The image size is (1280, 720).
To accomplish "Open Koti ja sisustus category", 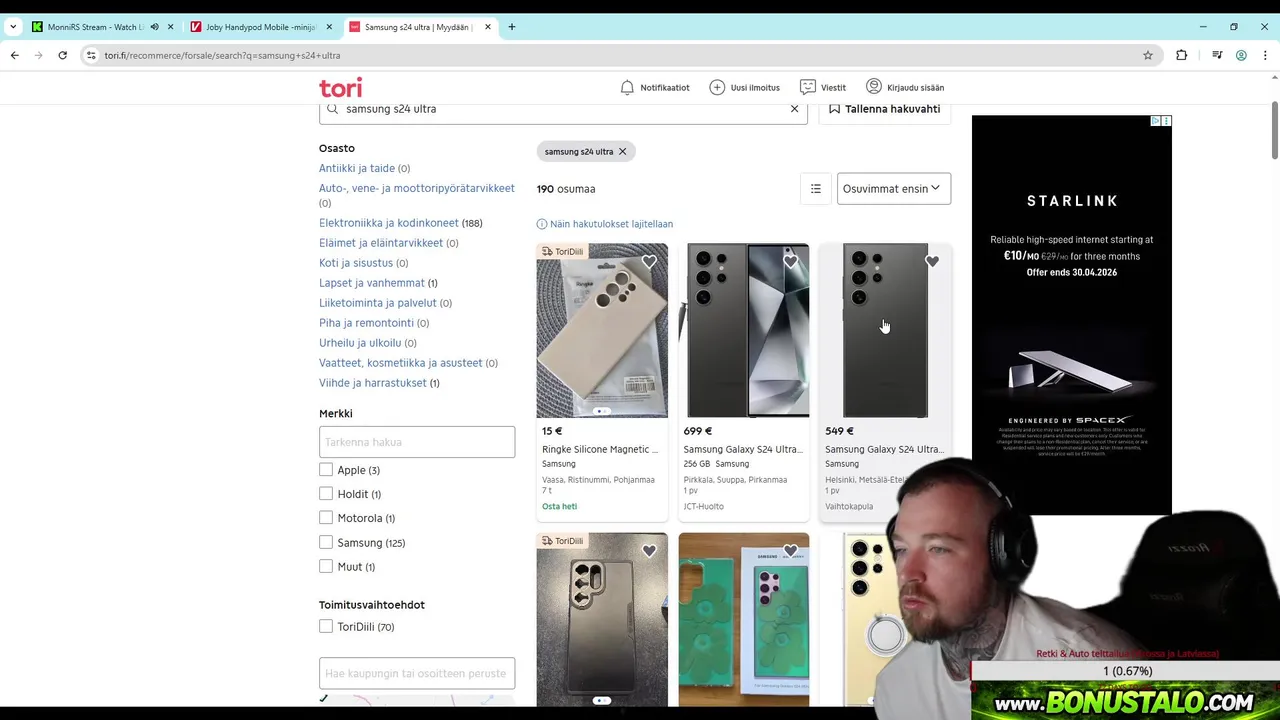I will point(356,263).
